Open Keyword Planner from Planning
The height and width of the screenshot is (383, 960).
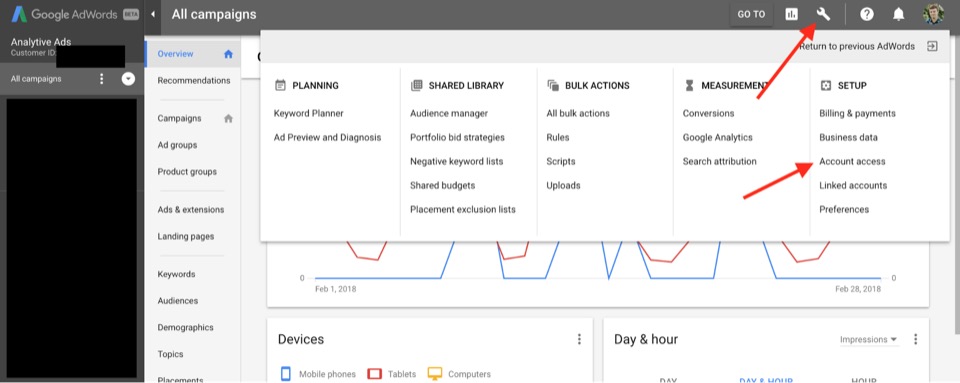[x=309, y=113]
